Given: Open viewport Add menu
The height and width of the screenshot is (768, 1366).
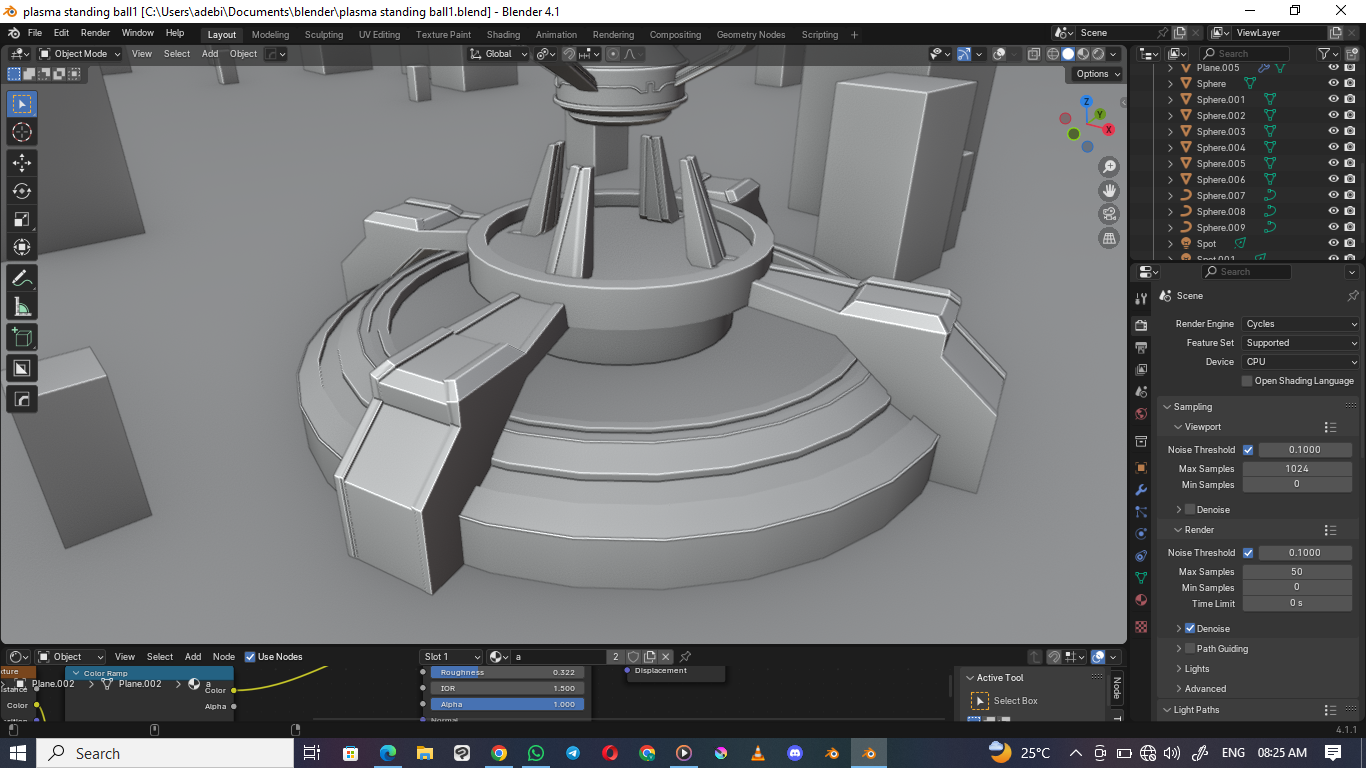Looking at the screenshot, I should 210,54.
